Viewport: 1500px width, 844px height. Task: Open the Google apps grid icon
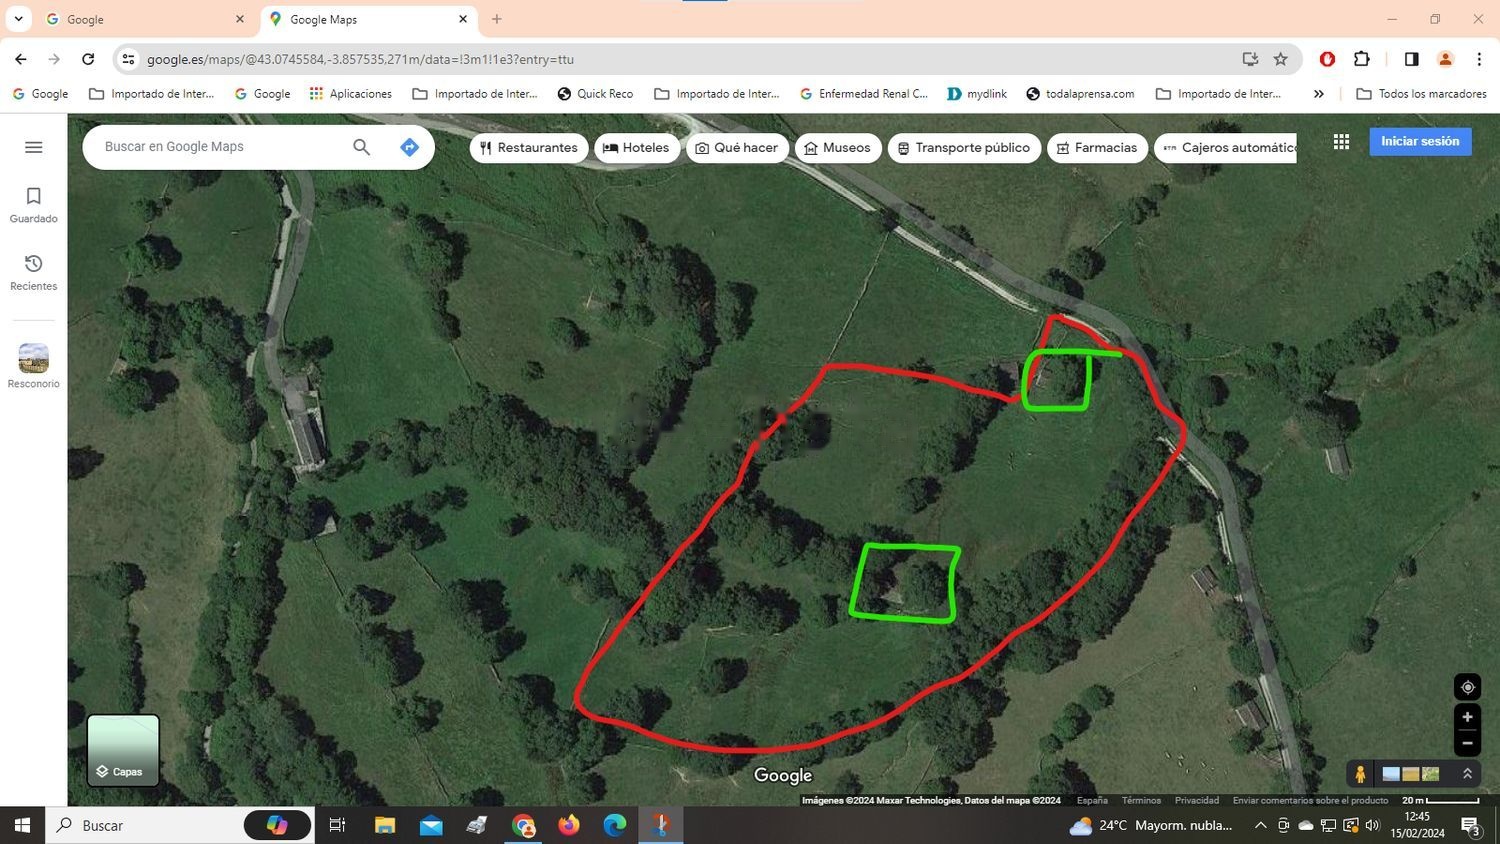(x=1341, y=142)
